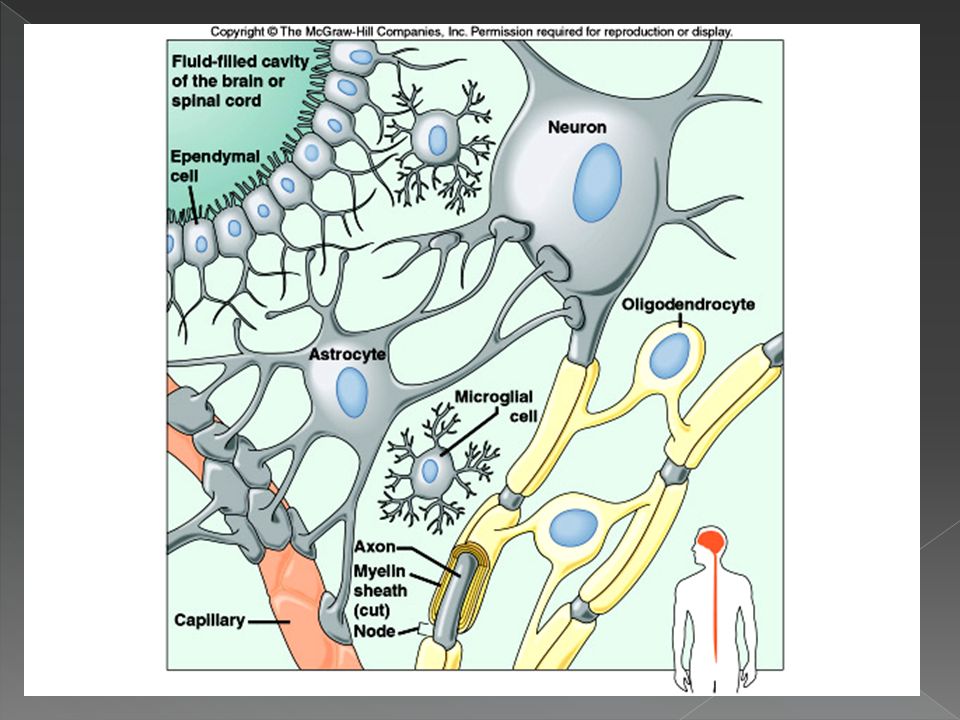Viewport: 960px width, 720px height.
Task: Click the lower oligodendrocyte nucleus
Action: tap(573, 528)
